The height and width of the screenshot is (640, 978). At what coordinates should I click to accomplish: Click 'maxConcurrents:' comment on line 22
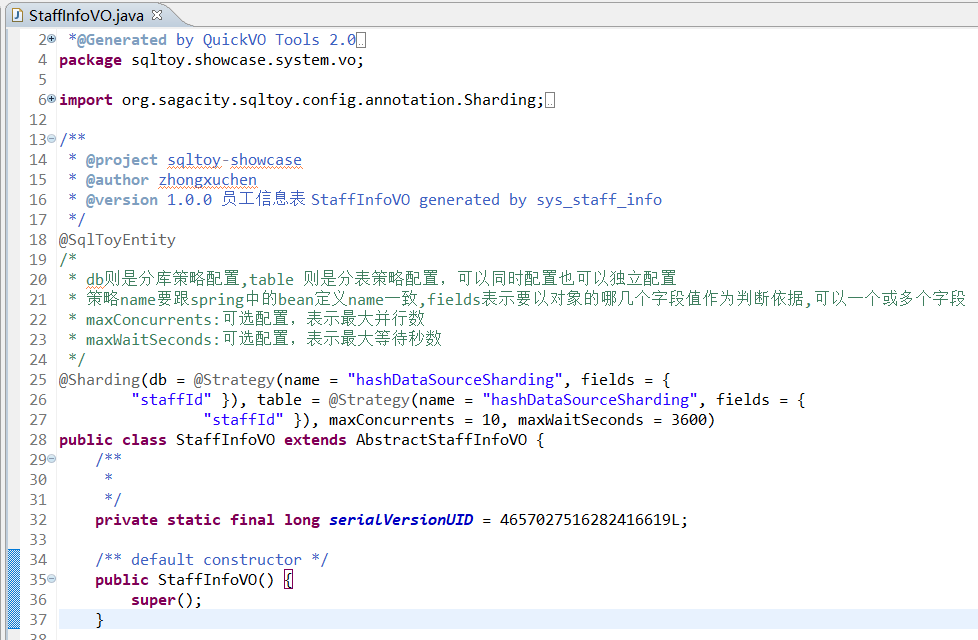(153, 320)
